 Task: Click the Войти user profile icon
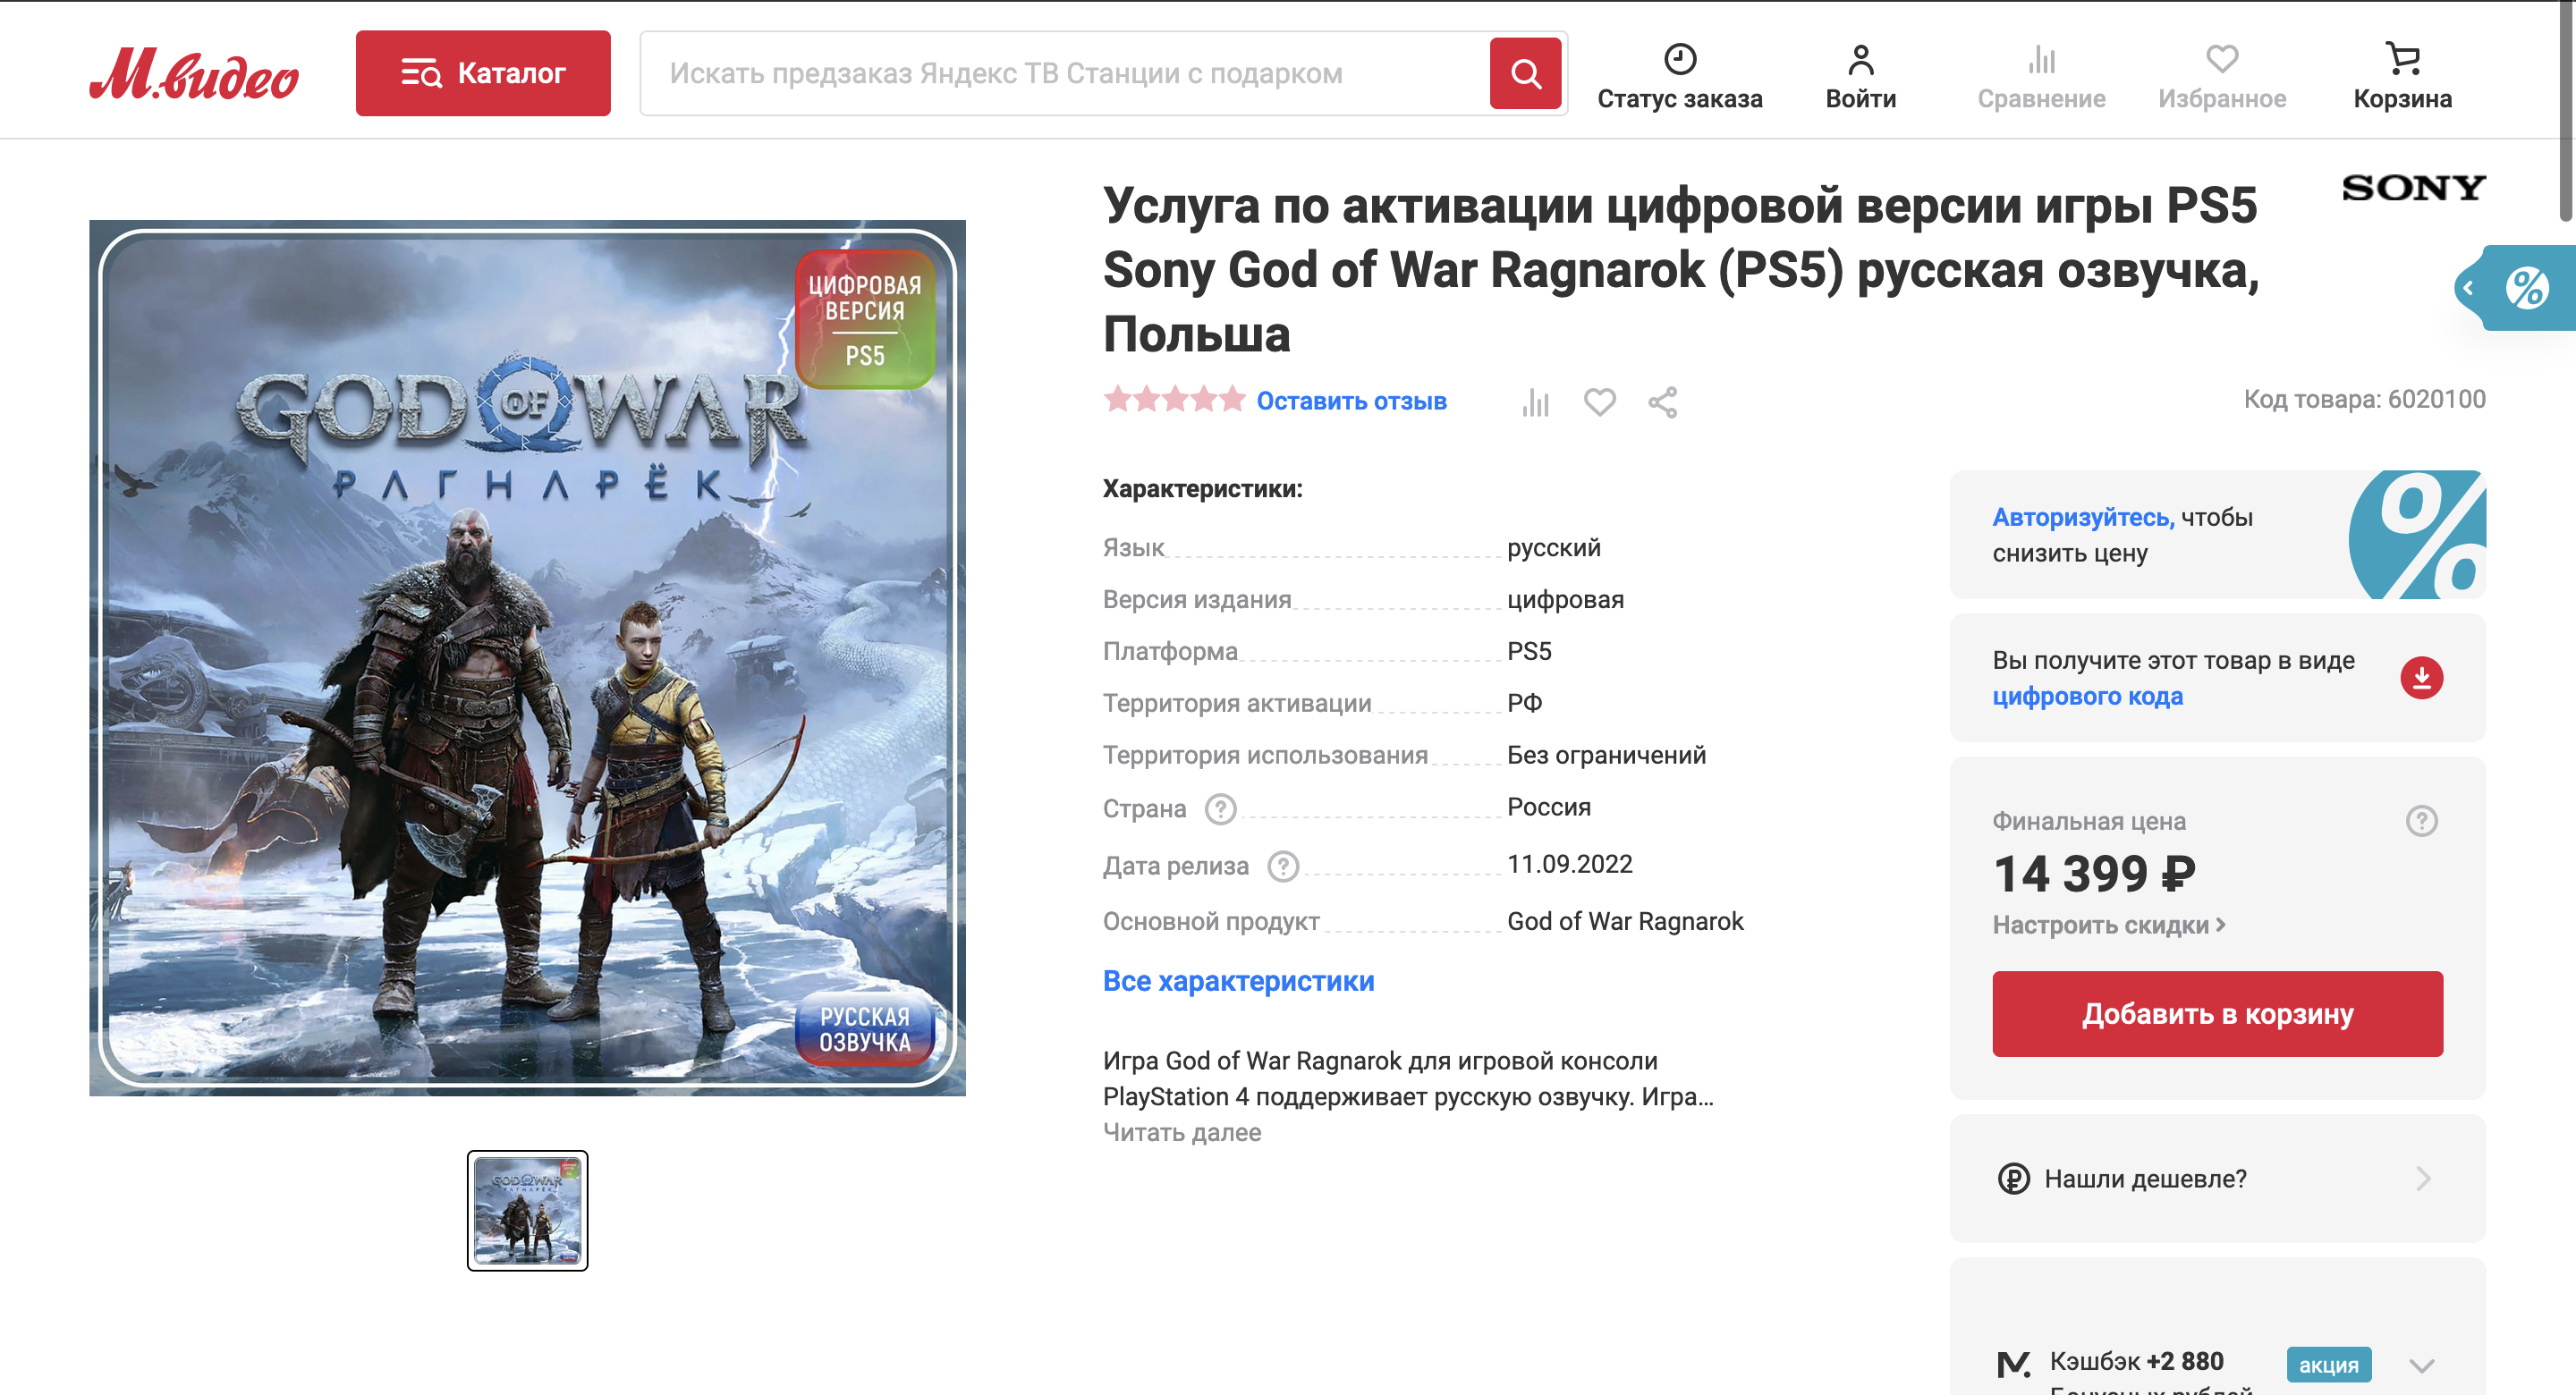(x=1860, y=59)
